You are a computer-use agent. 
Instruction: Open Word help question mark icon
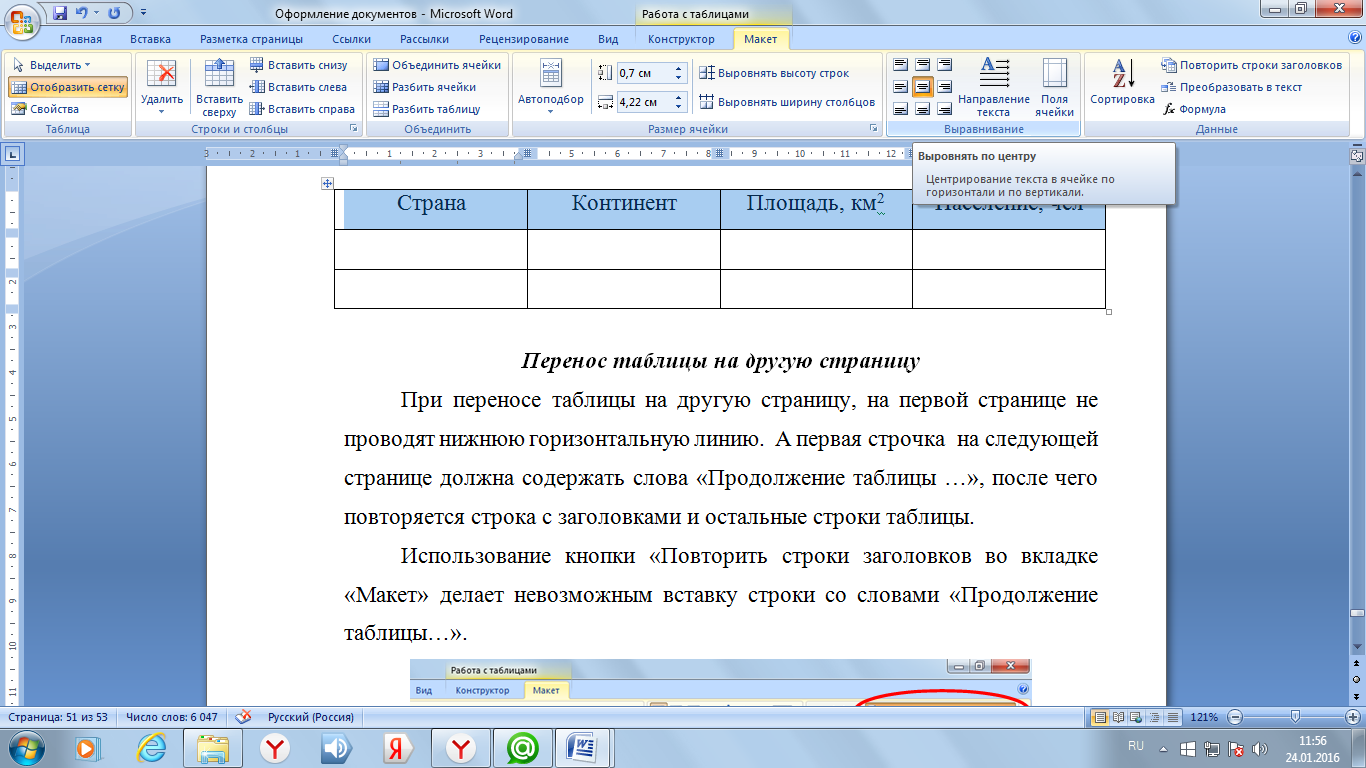click(x=1354, y=38)
